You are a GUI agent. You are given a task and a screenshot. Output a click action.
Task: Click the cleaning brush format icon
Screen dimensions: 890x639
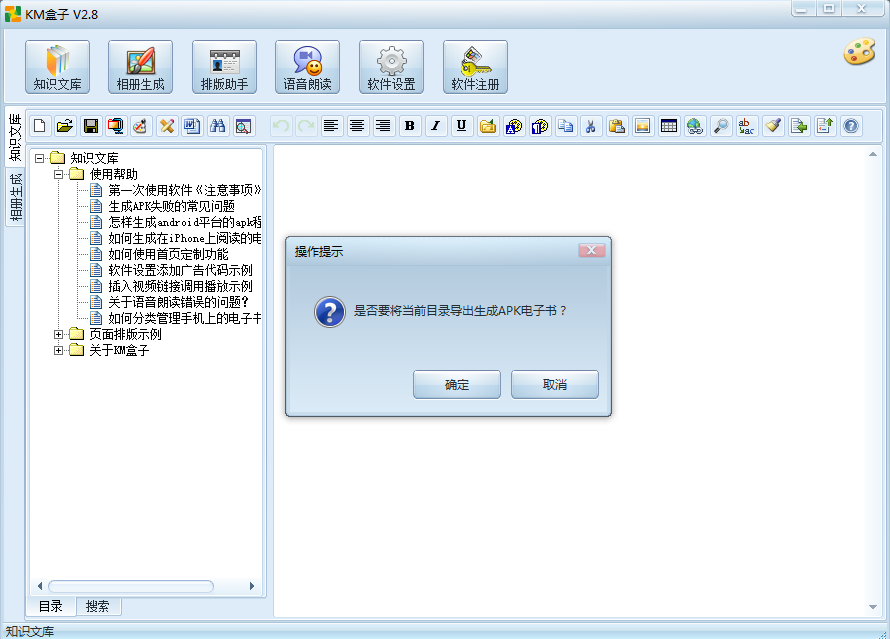[773, 126]
